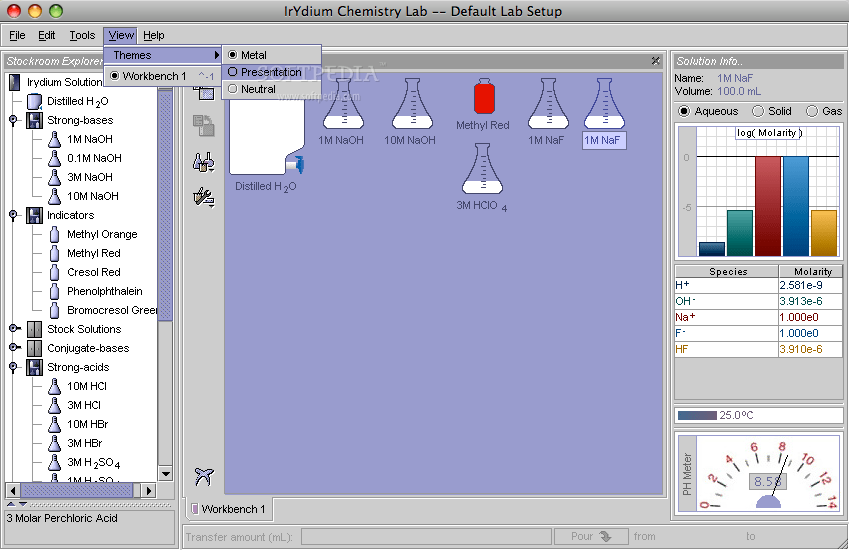Screen dimensions: 849x550
Task: Click the stockroom horizontal scroll right arrow
Action: click(149, 490)
